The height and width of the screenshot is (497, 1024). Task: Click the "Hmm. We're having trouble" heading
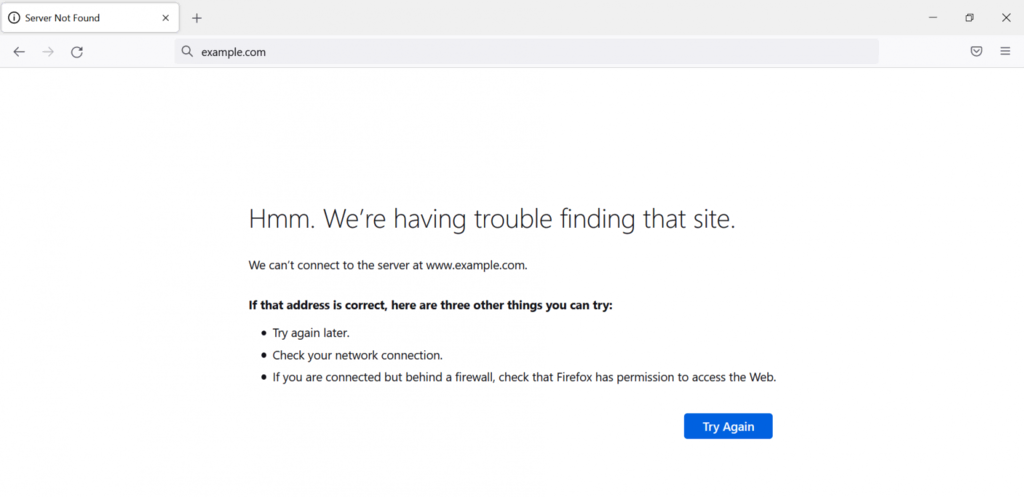tap(491, 219)
